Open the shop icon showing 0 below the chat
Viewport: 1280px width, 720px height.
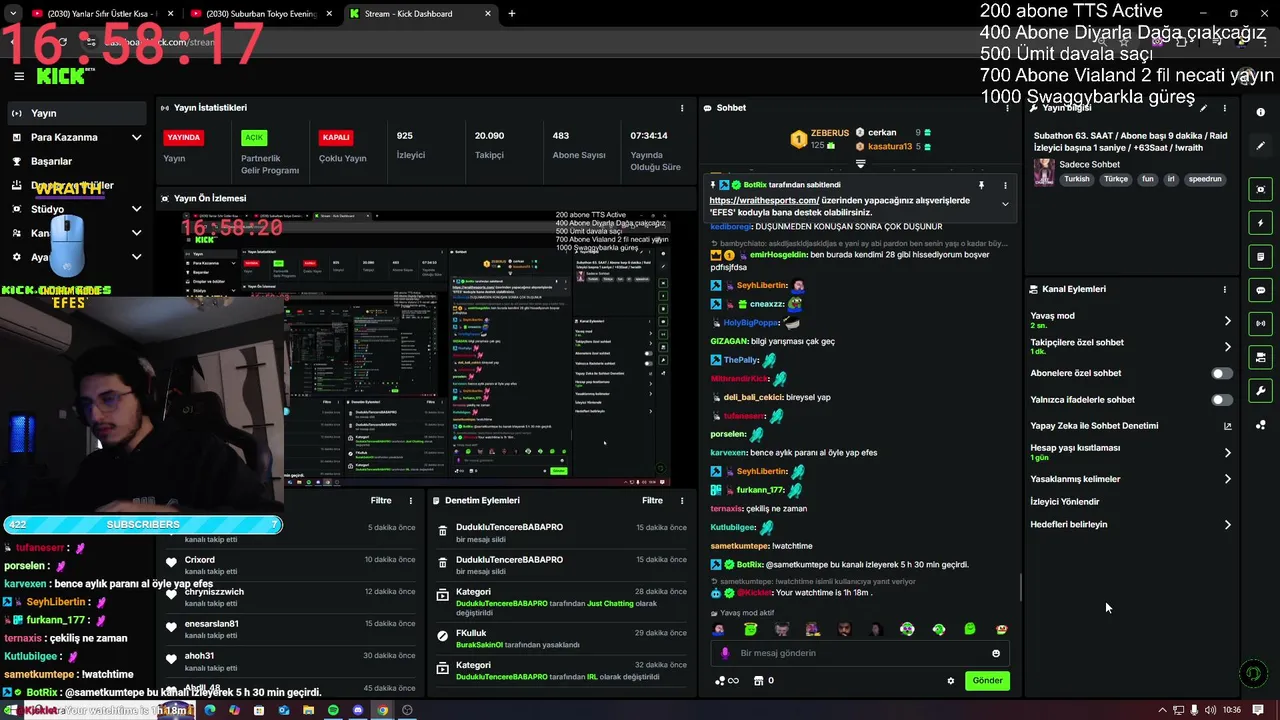pos(763,681)
